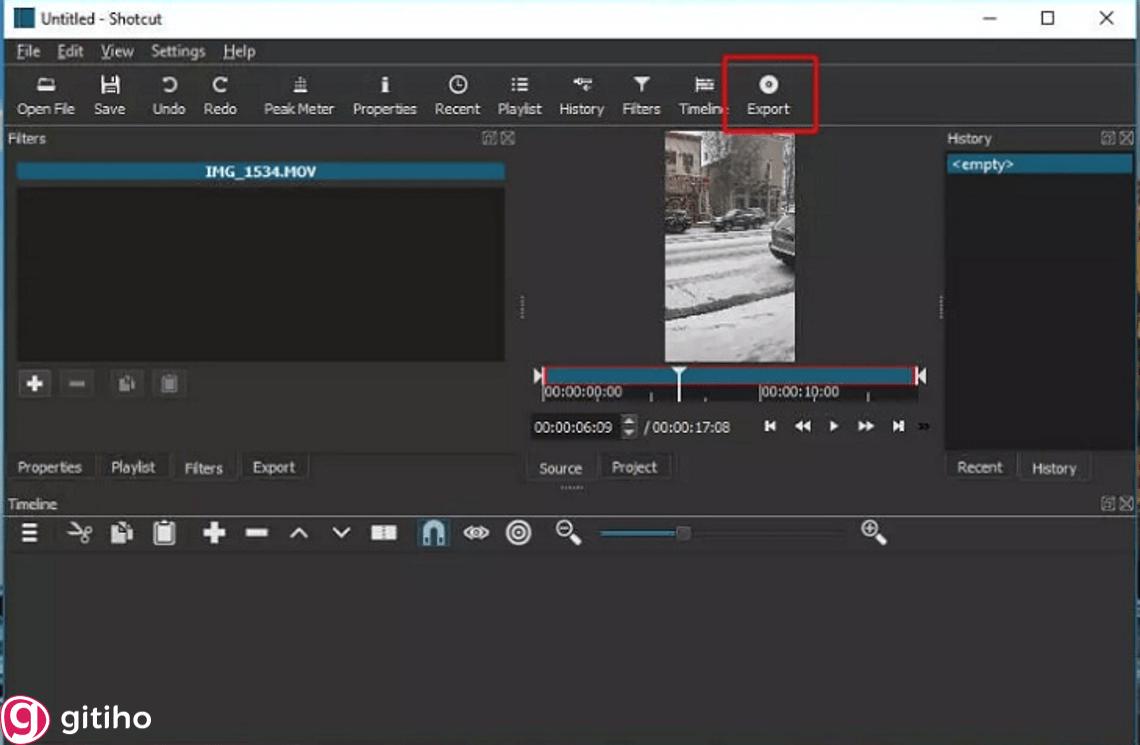Play the video preview
Screen dimensions: 1140x745
pos(834,425)
